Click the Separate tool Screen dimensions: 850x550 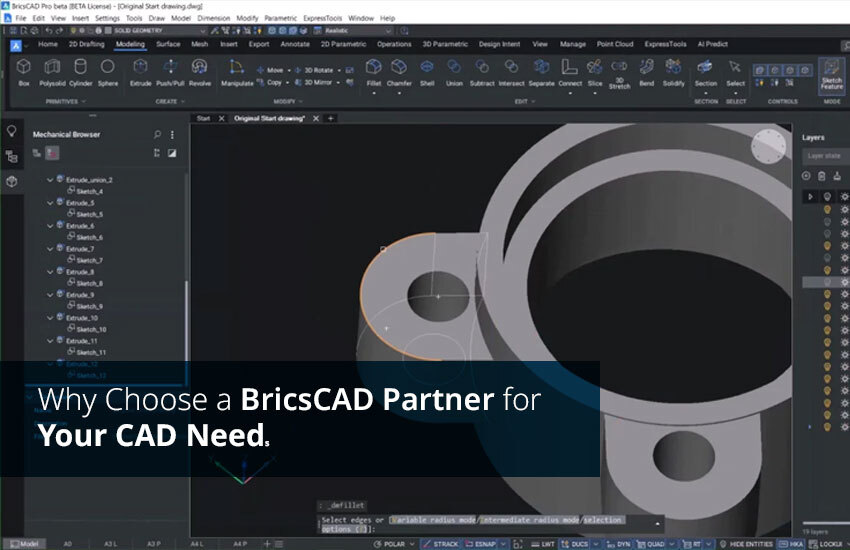tap(542, 72)
